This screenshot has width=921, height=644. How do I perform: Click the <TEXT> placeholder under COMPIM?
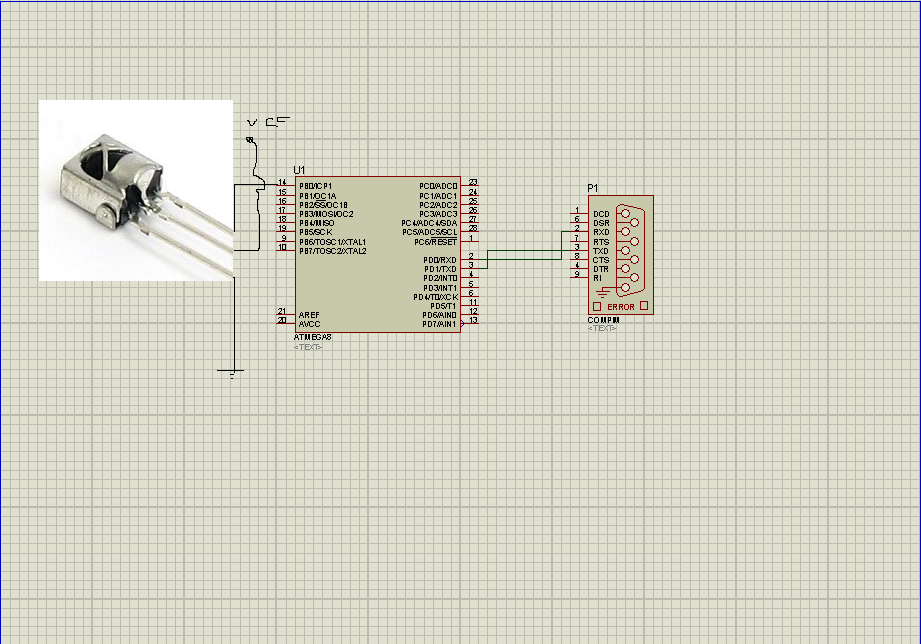[x=602, y=328]
